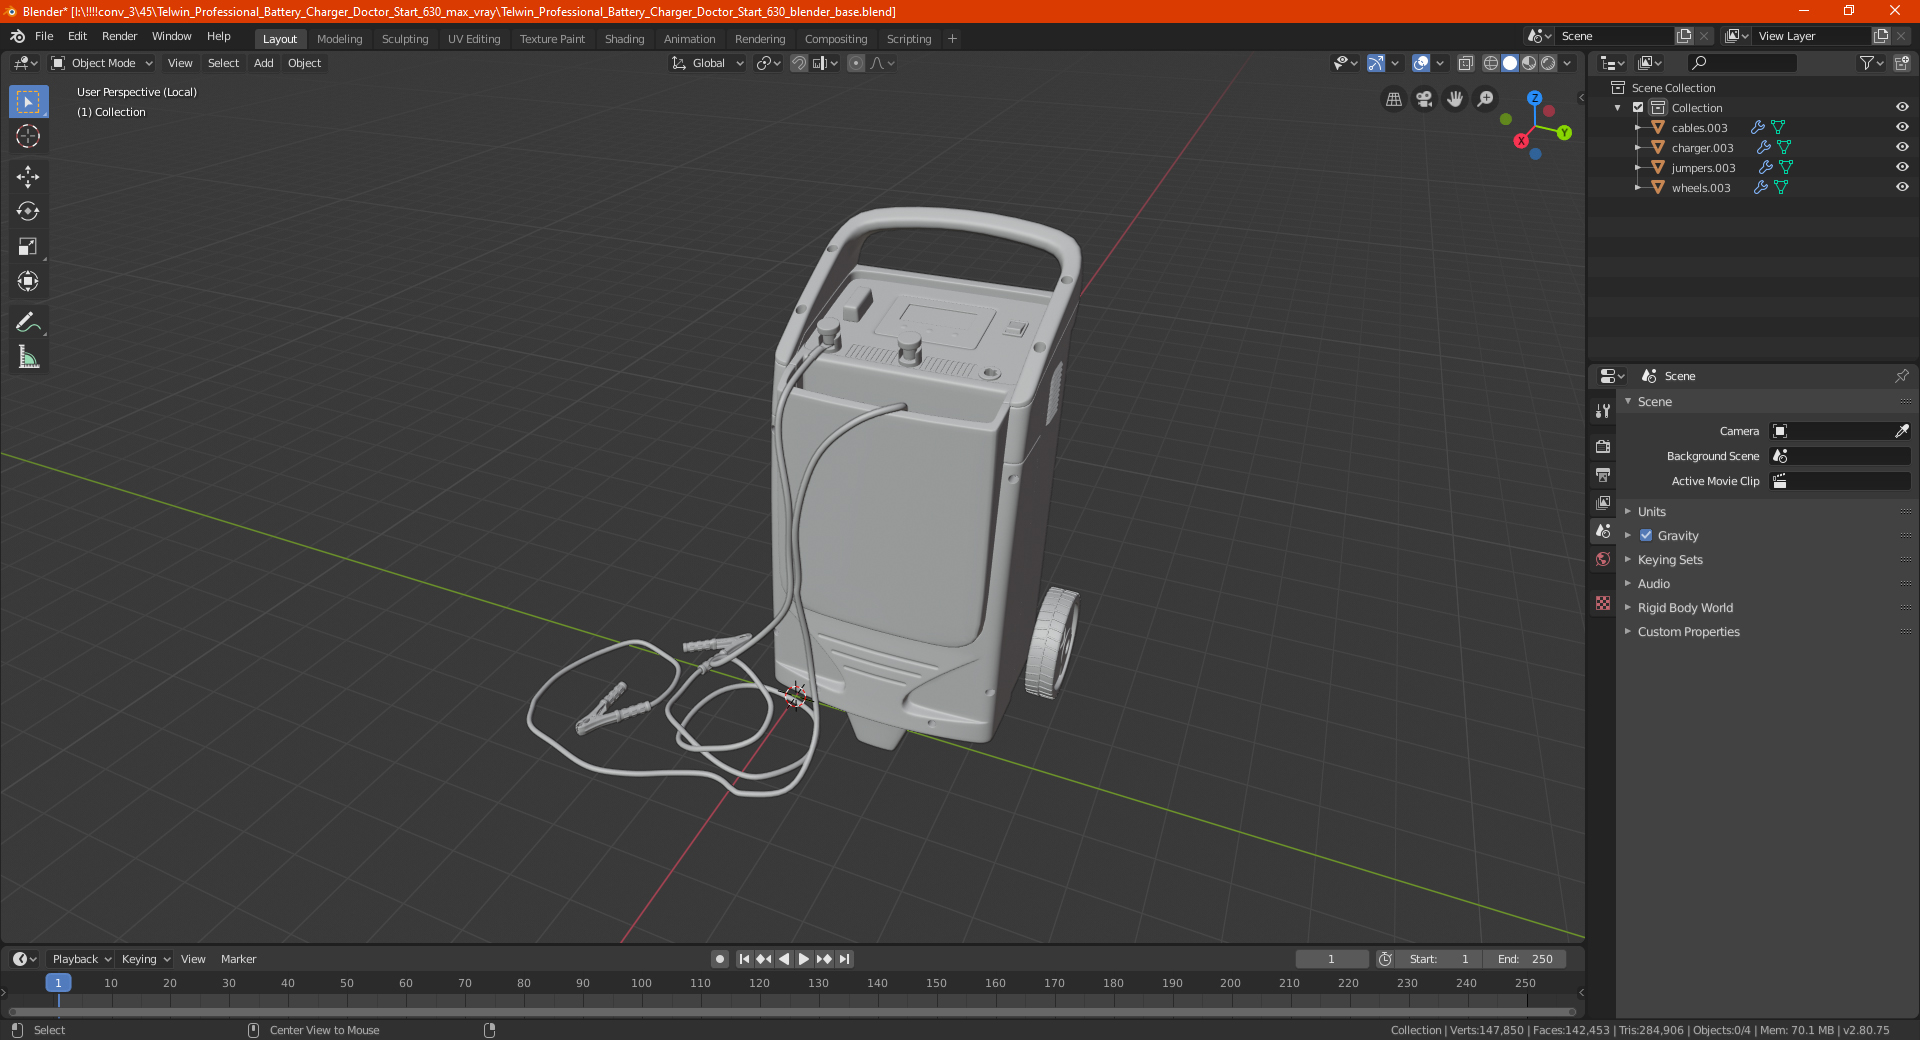Click frame 100 on the timeline ruler

click(641, 983)
